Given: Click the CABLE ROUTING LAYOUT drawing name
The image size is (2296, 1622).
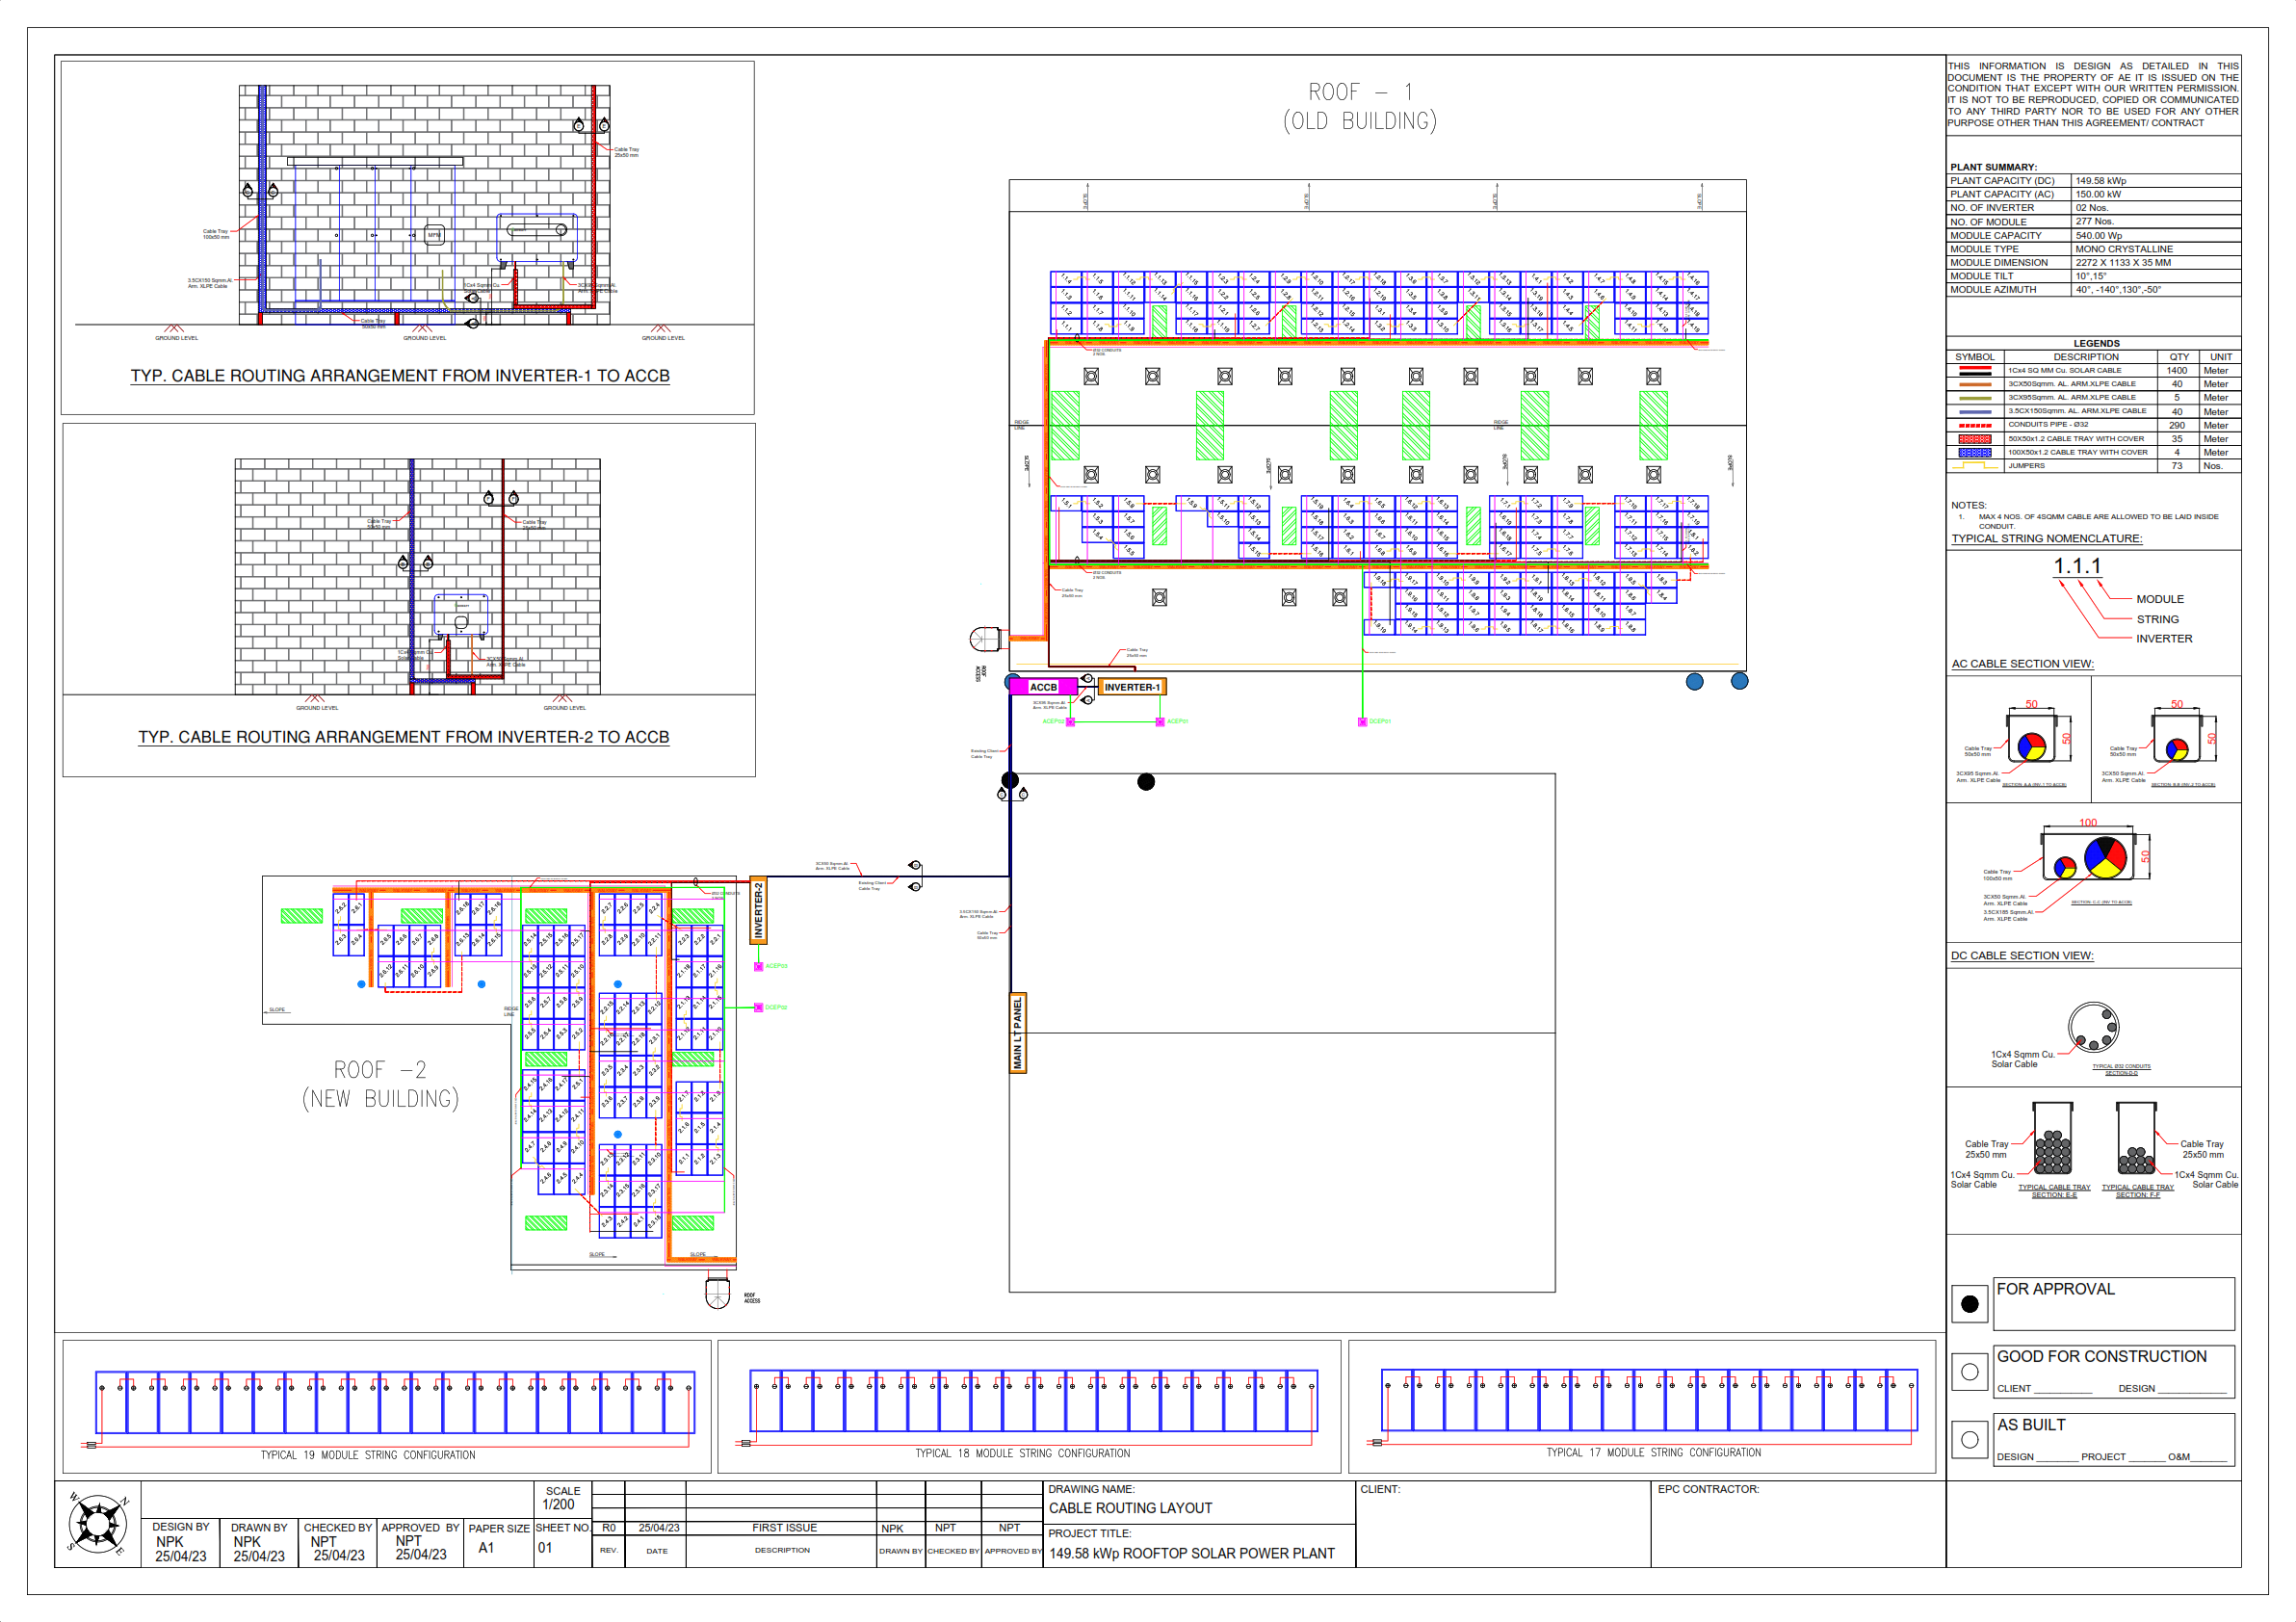Looking at the screenshot, I should (1130, 1508).
